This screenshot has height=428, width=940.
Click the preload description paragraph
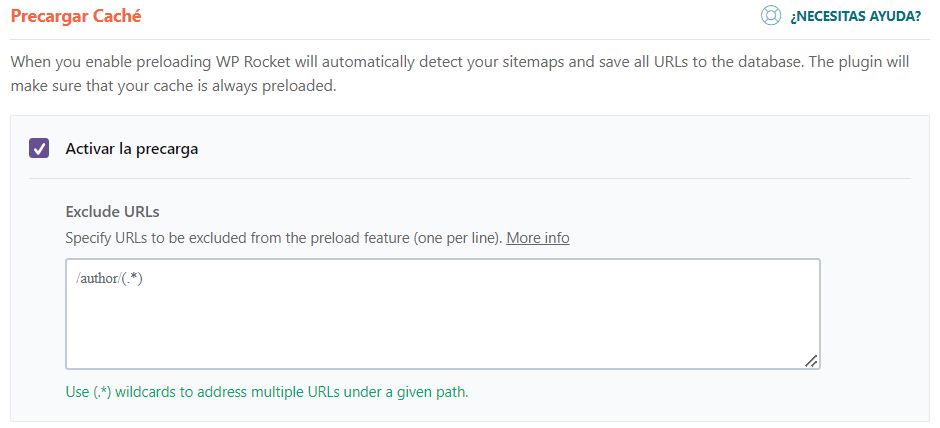tap(460, 74)
